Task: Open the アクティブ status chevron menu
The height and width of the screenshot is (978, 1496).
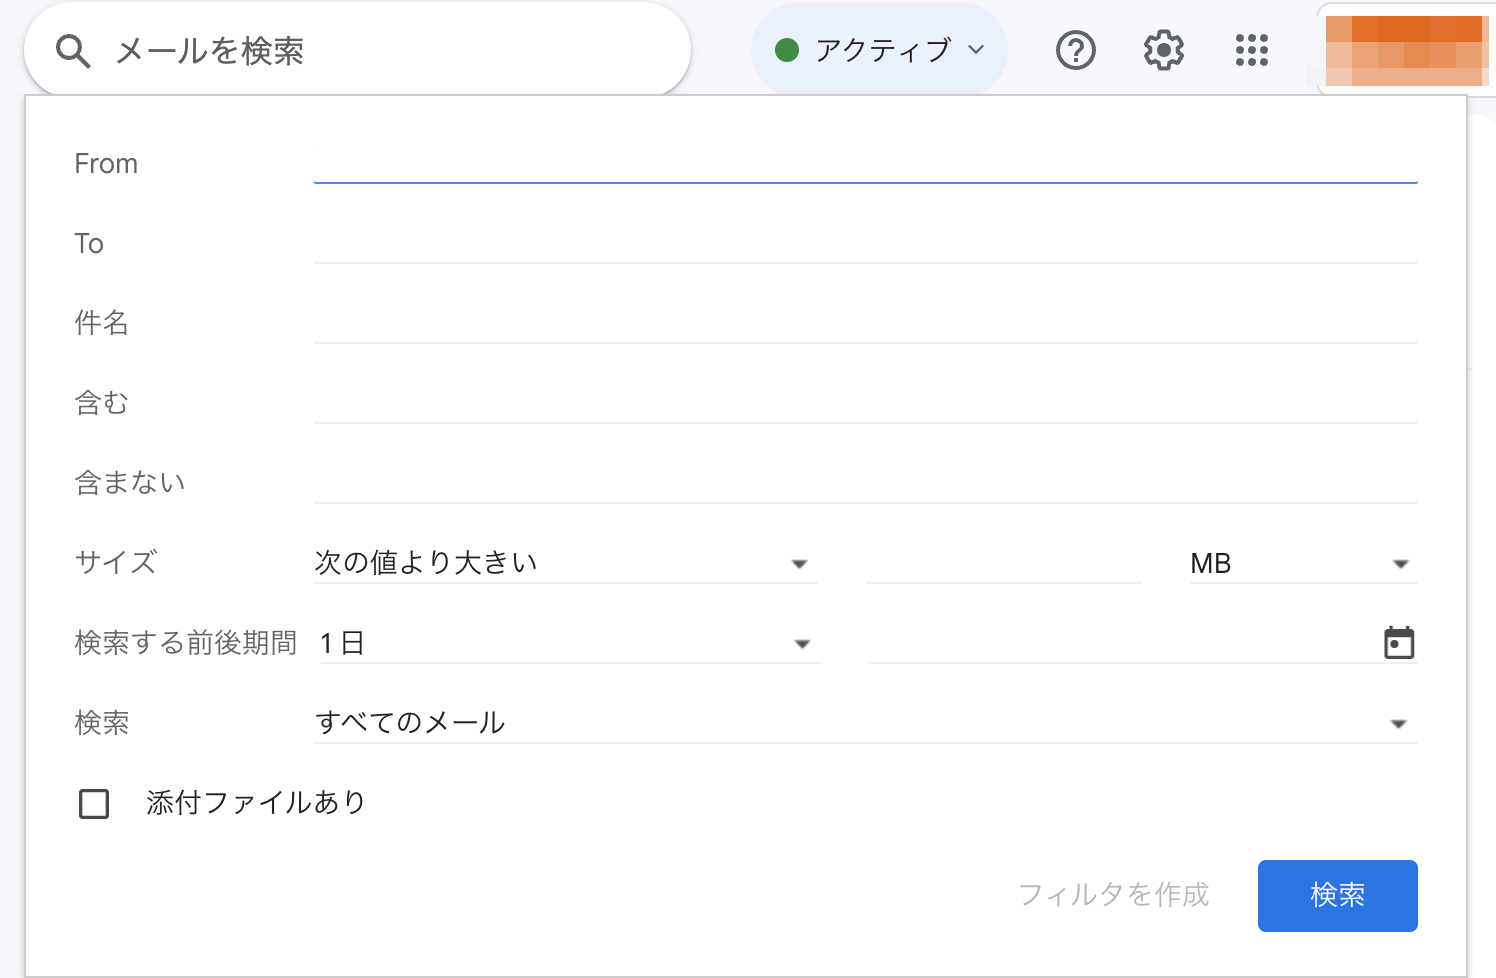Action: pyautogui.click(x=977, y=49)
